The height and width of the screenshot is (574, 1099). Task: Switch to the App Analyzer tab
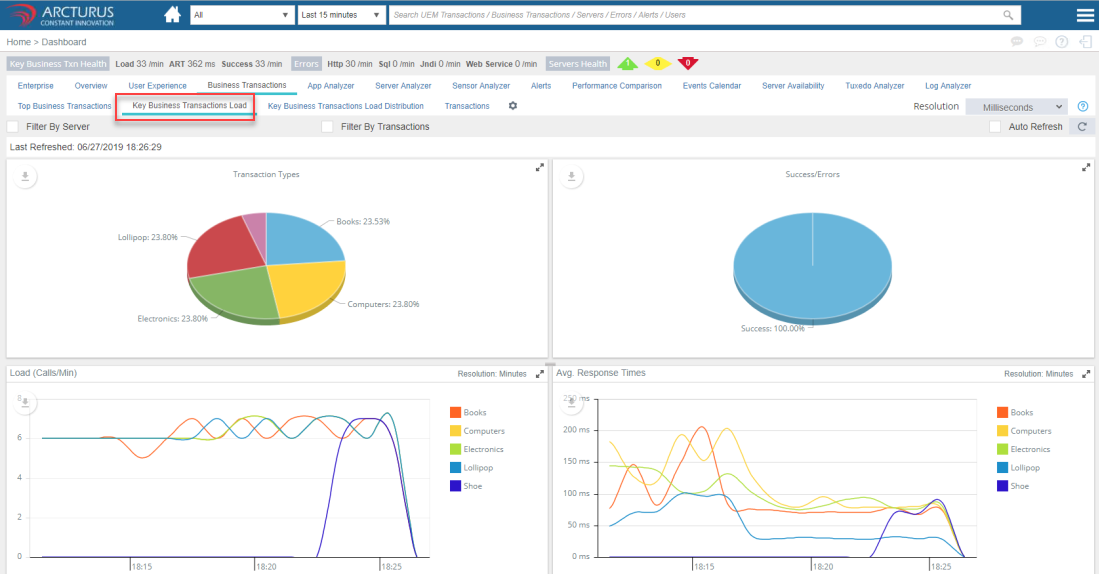[x=330, y=86]
